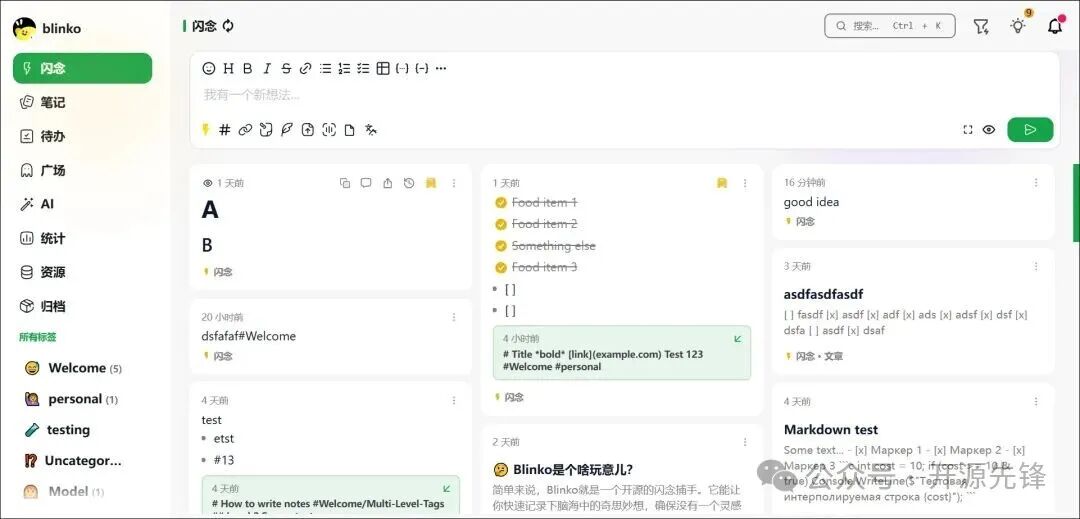
Task: Upload a file with the upload icon
Action: 308,129
